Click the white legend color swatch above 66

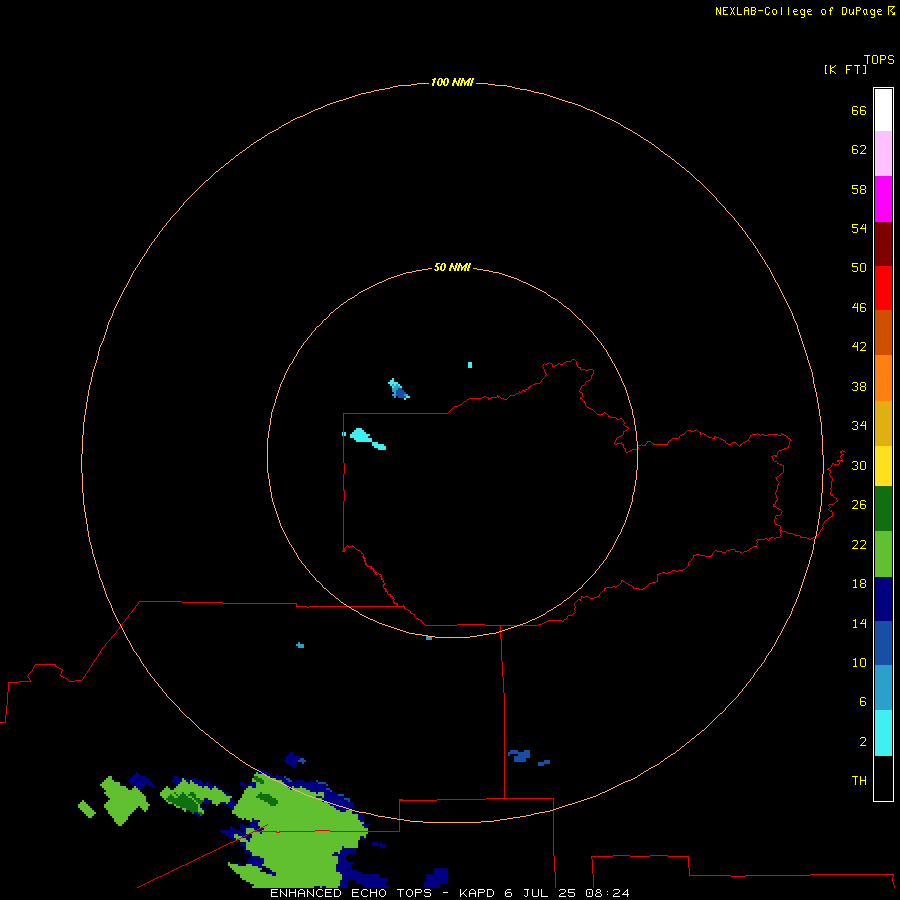coord(883,110)
